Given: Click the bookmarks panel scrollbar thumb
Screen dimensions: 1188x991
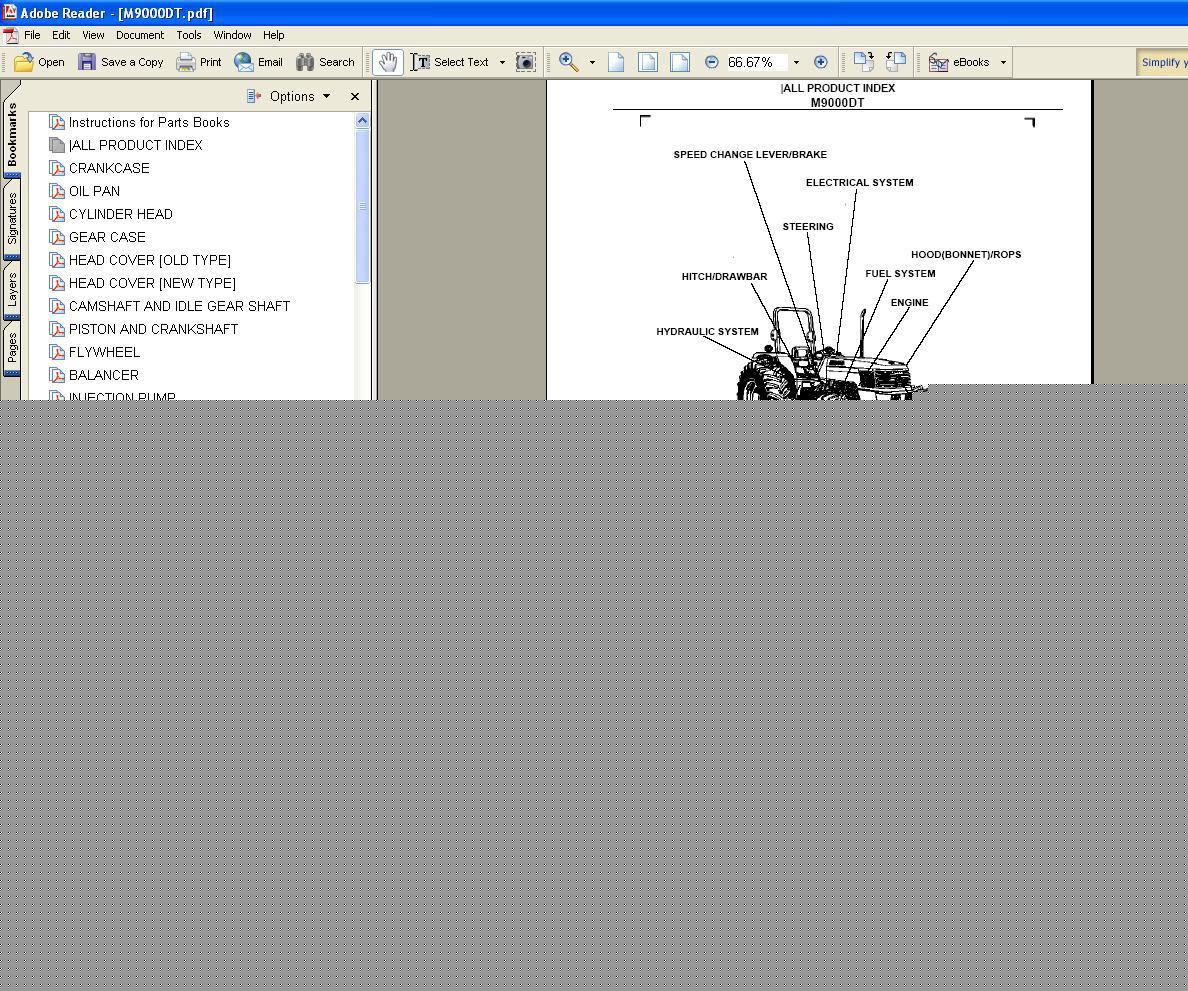Looking at the screenshot, I should [362, 206].
